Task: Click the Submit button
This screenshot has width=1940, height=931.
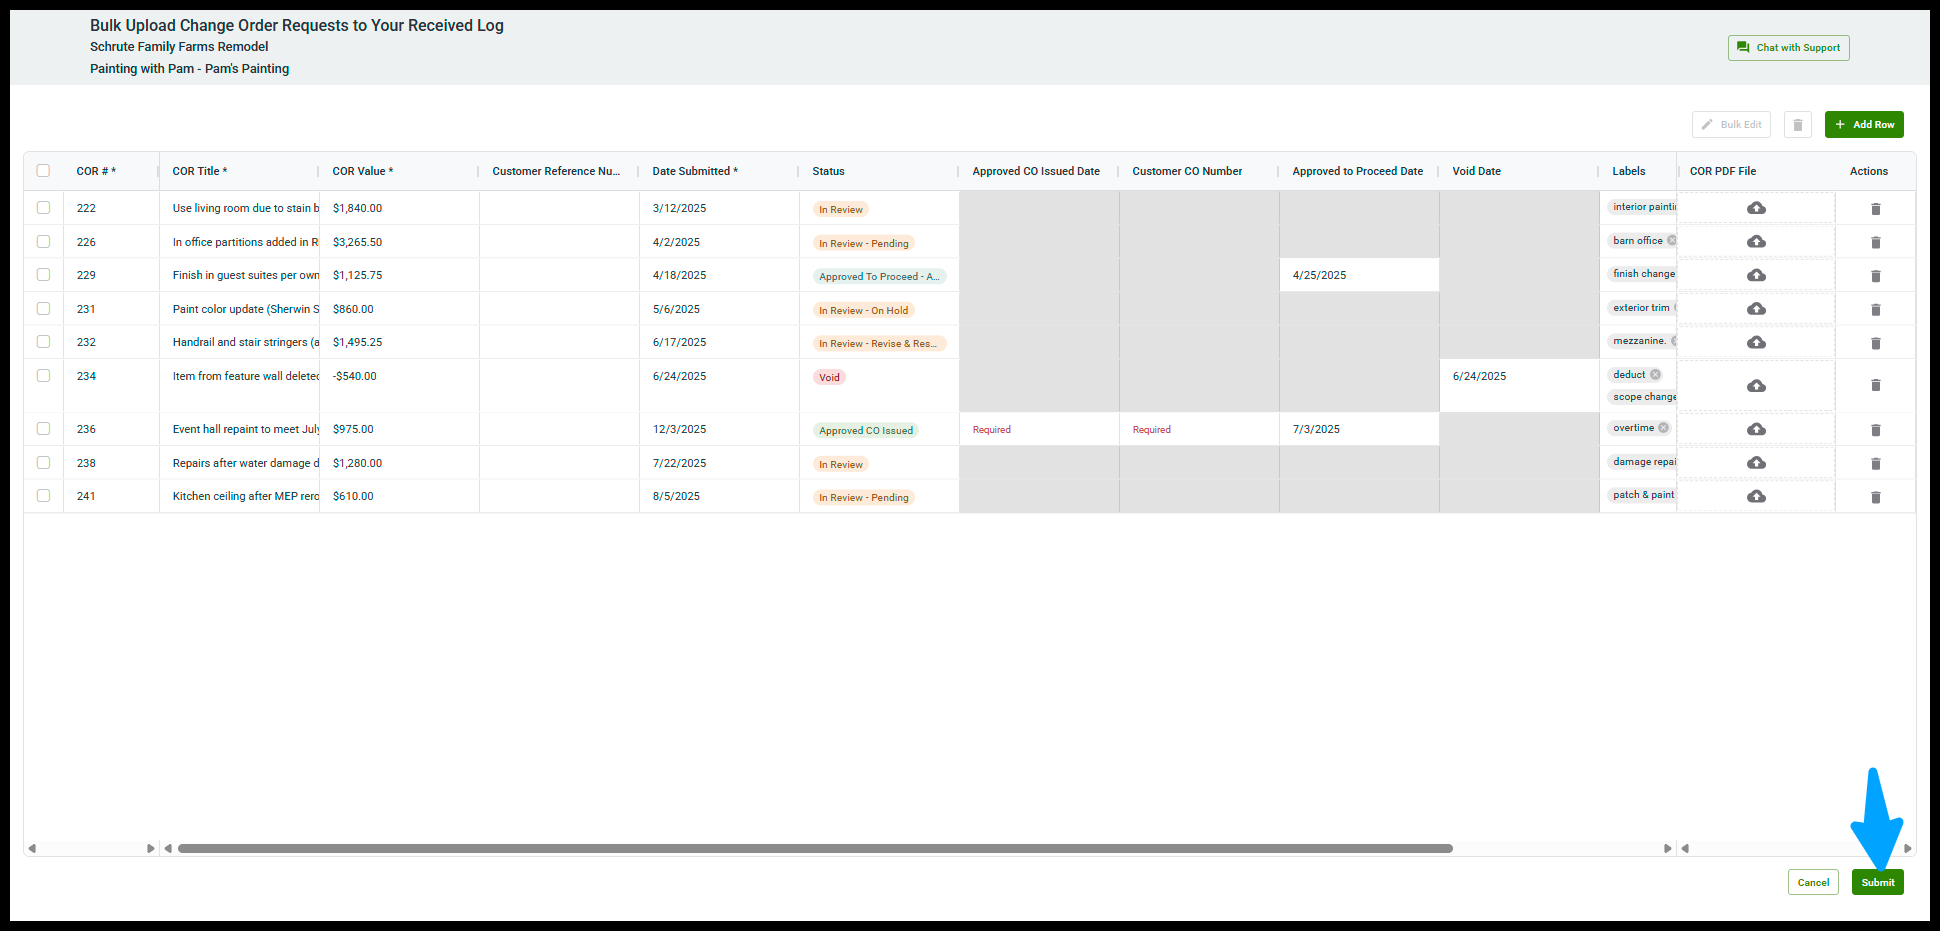Action: (1877, 882)
